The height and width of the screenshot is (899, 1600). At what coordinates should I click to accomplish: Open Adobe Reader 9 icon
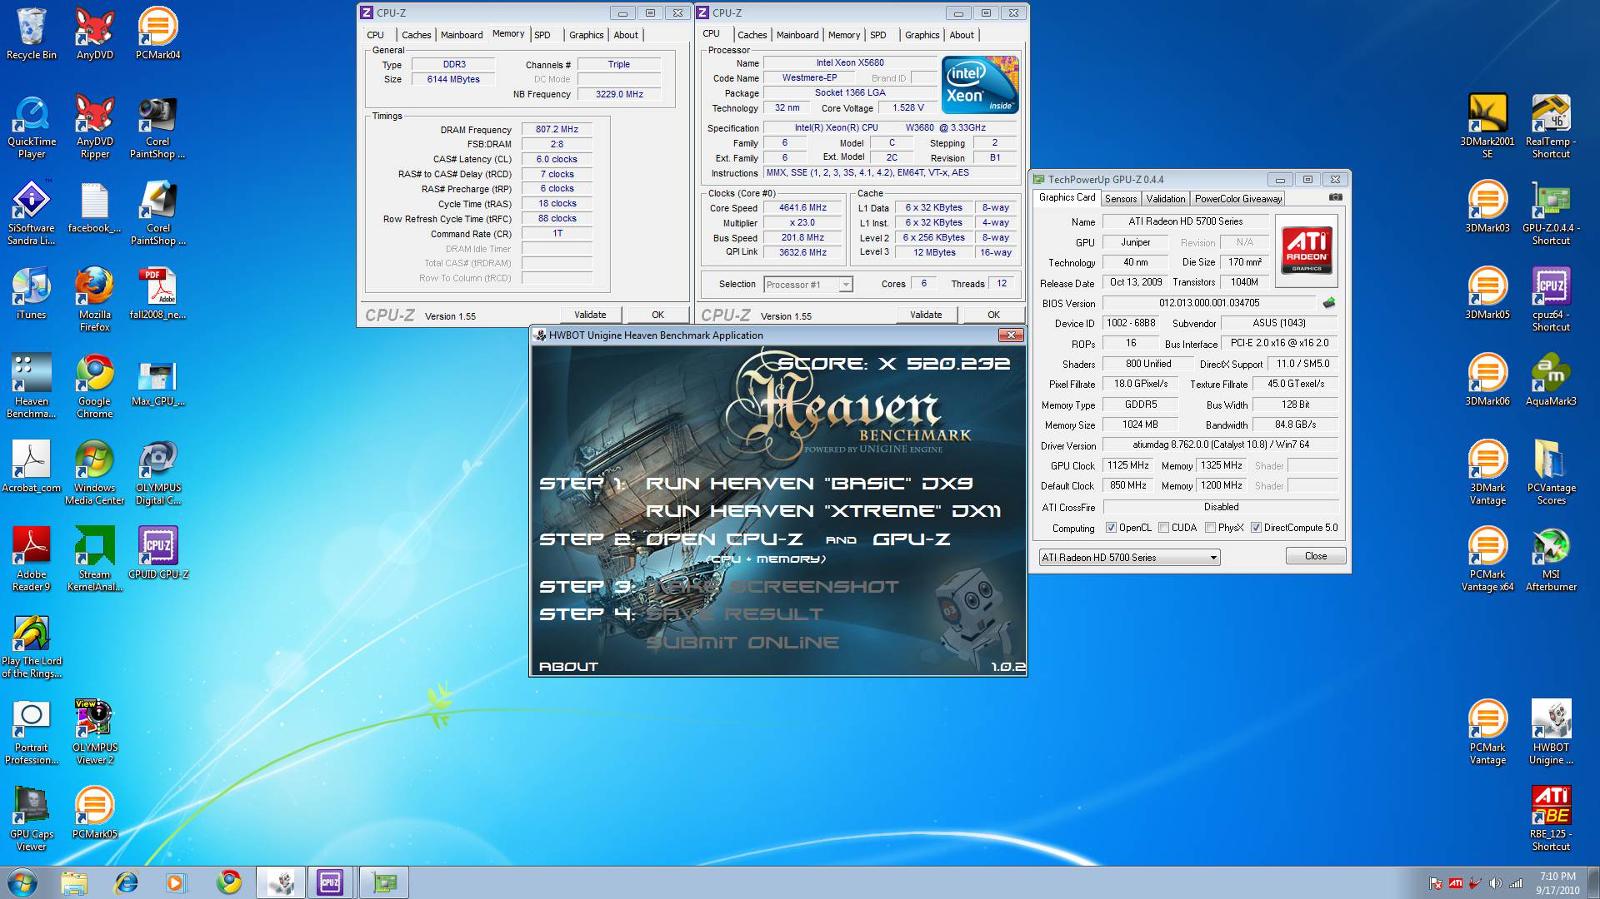(x=31, y=558)
